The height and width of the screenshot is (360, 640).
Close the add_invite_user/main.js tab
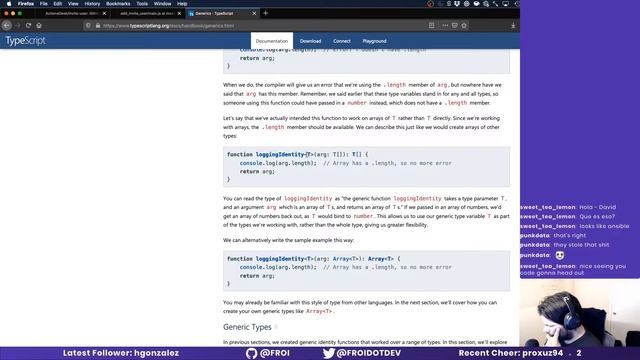click(x=179, y=13)
